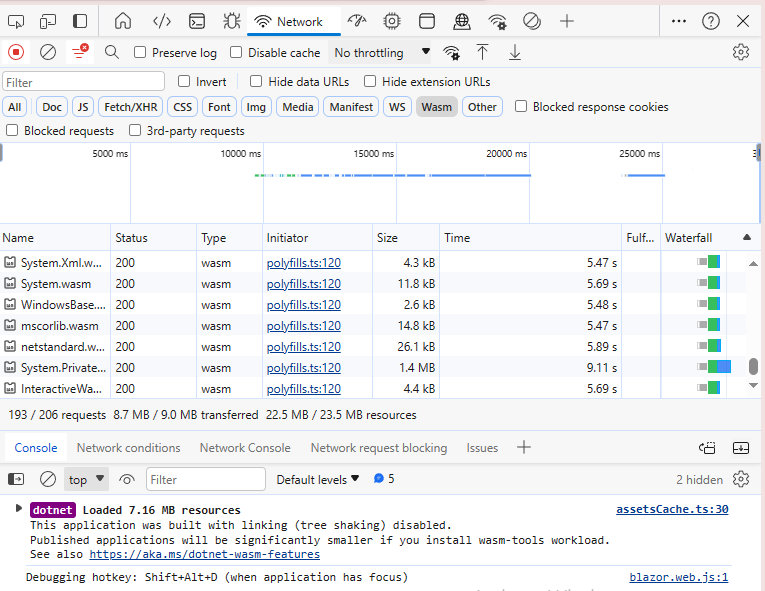Check 3rd-party requests checkbox
The height and width of the screenshot is (591, 765).
pyautogui.click(x=135, y=130)
